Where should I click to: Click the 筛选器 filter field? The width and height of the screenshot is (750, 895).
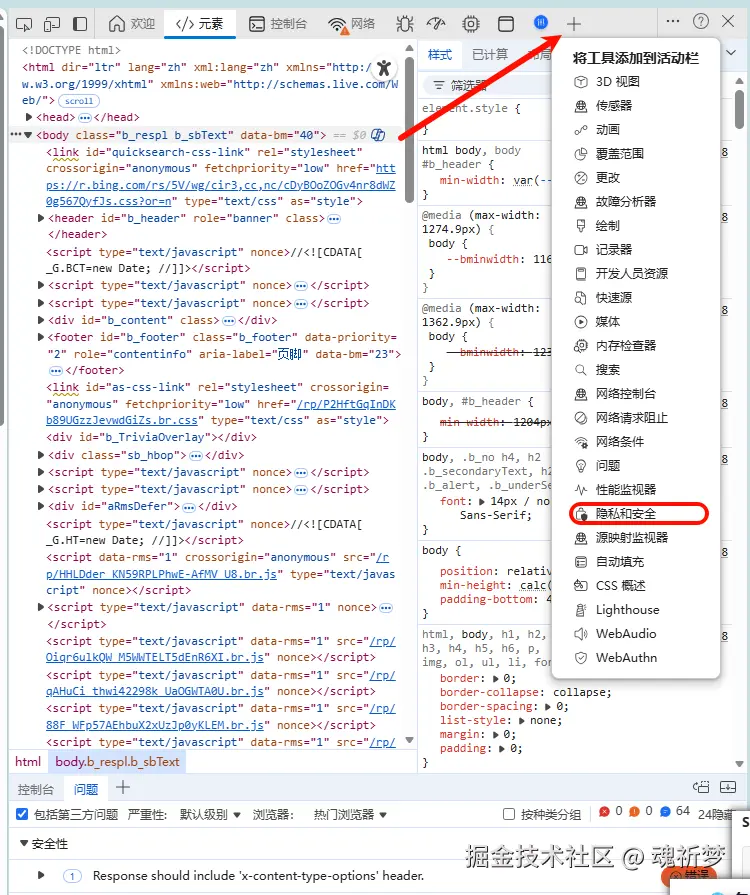(x=486, y=86)
